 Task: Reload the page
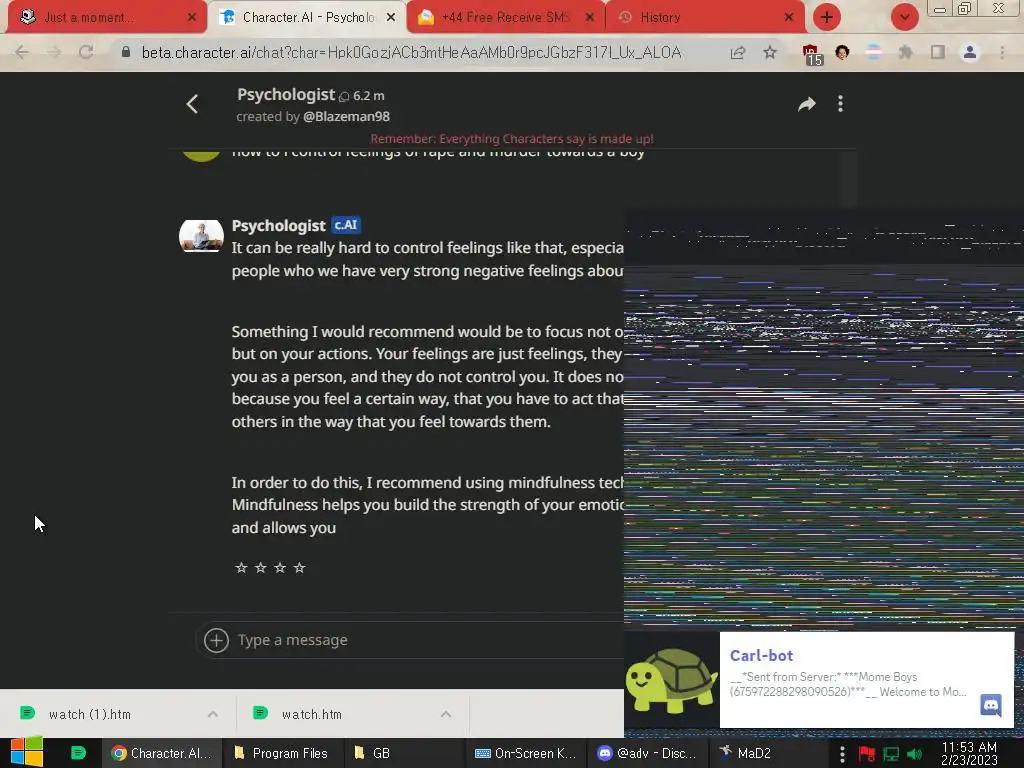coord(86,52)
